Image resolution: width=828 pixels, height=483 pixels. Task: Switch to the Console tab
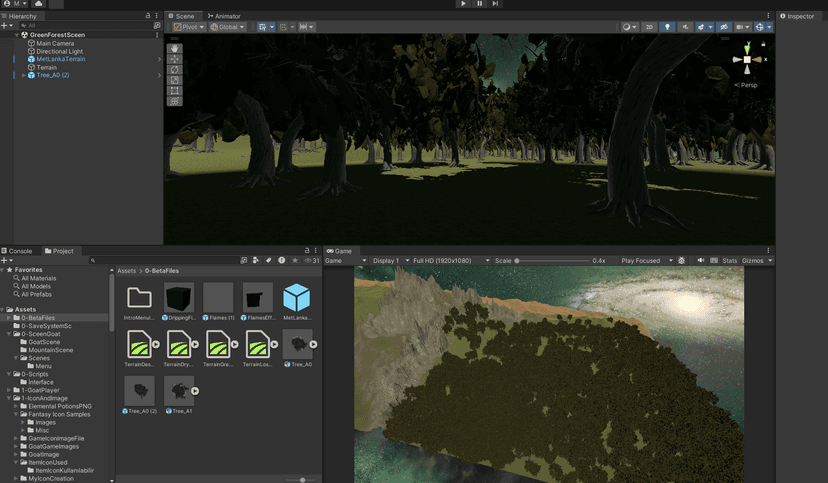point(20,251)
